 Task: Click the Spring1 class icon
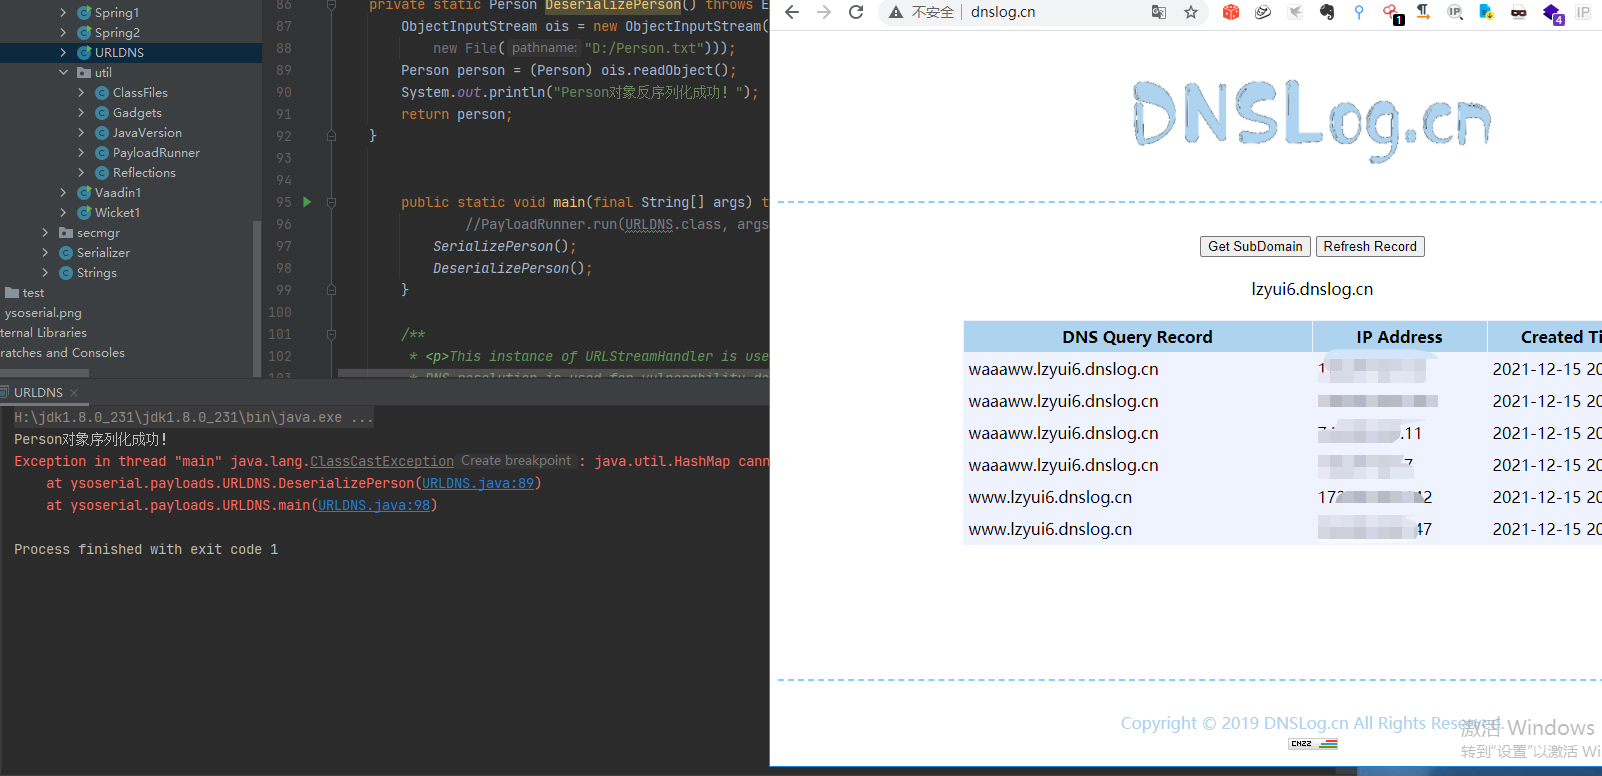[x=84, y=13]
